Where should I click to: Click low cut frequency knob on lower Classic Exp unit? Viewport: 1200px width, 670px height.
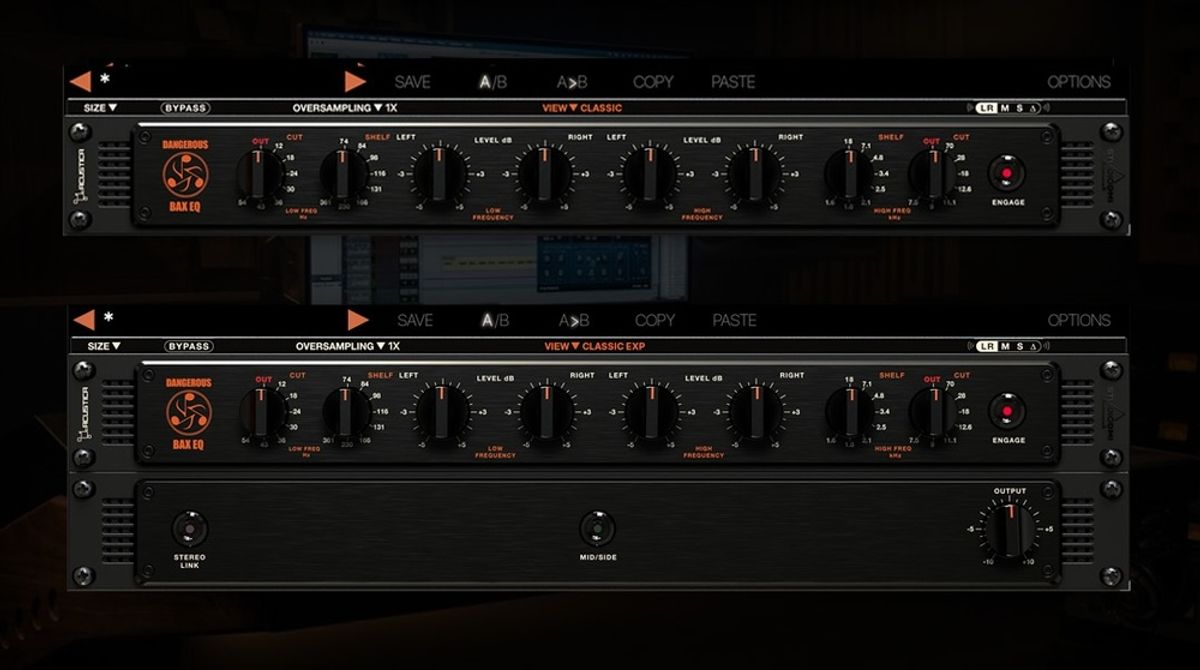coord(263,412)
